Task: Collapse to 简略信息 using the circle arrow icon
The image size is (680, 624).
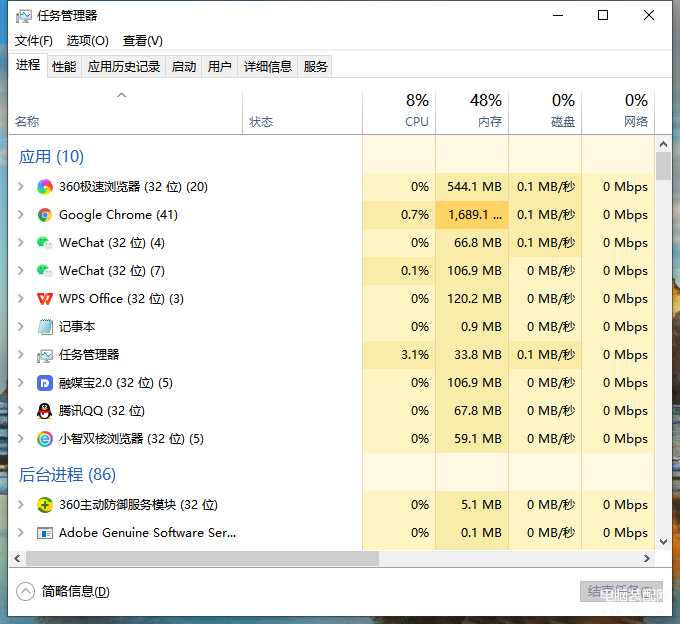Action: [25, 591]
